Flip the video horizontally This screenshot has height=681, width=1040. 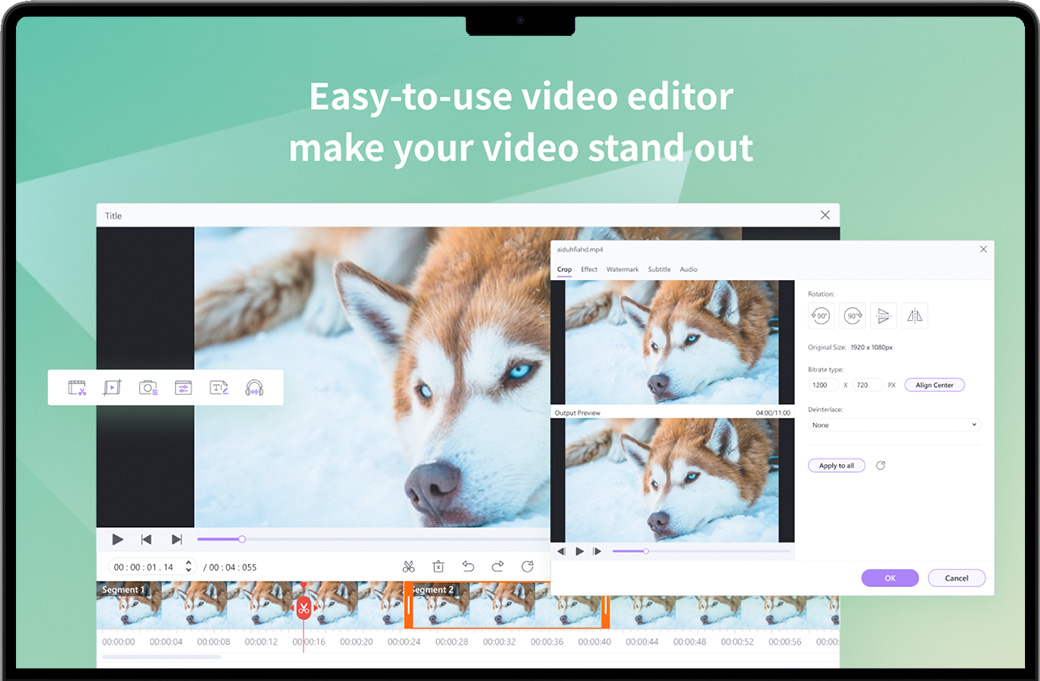[x=914, y=316]
